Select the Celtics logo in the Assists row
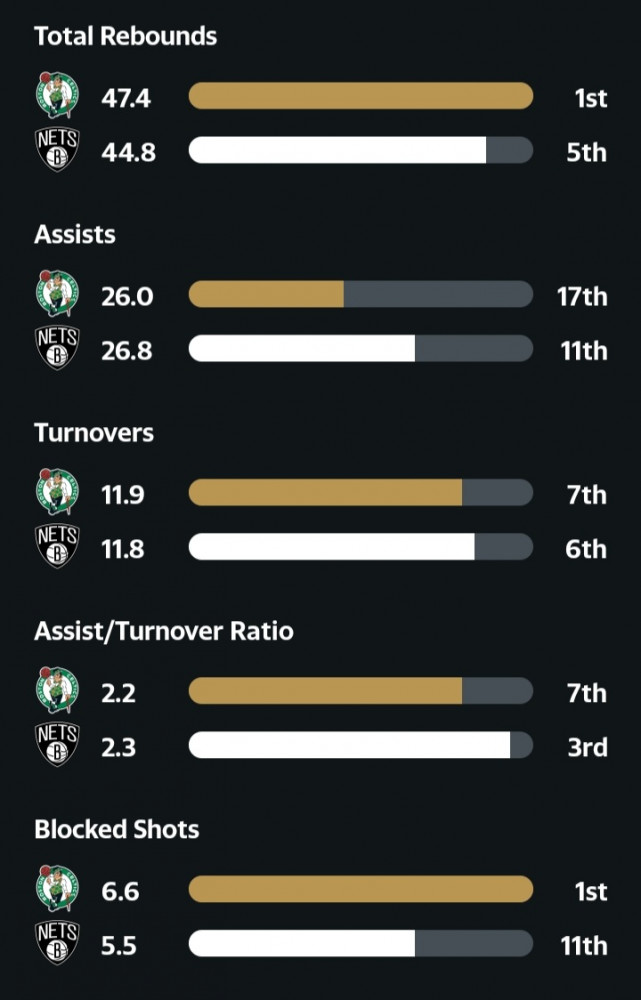Screen dimensions: 641x1000 [x=57, y=294]
